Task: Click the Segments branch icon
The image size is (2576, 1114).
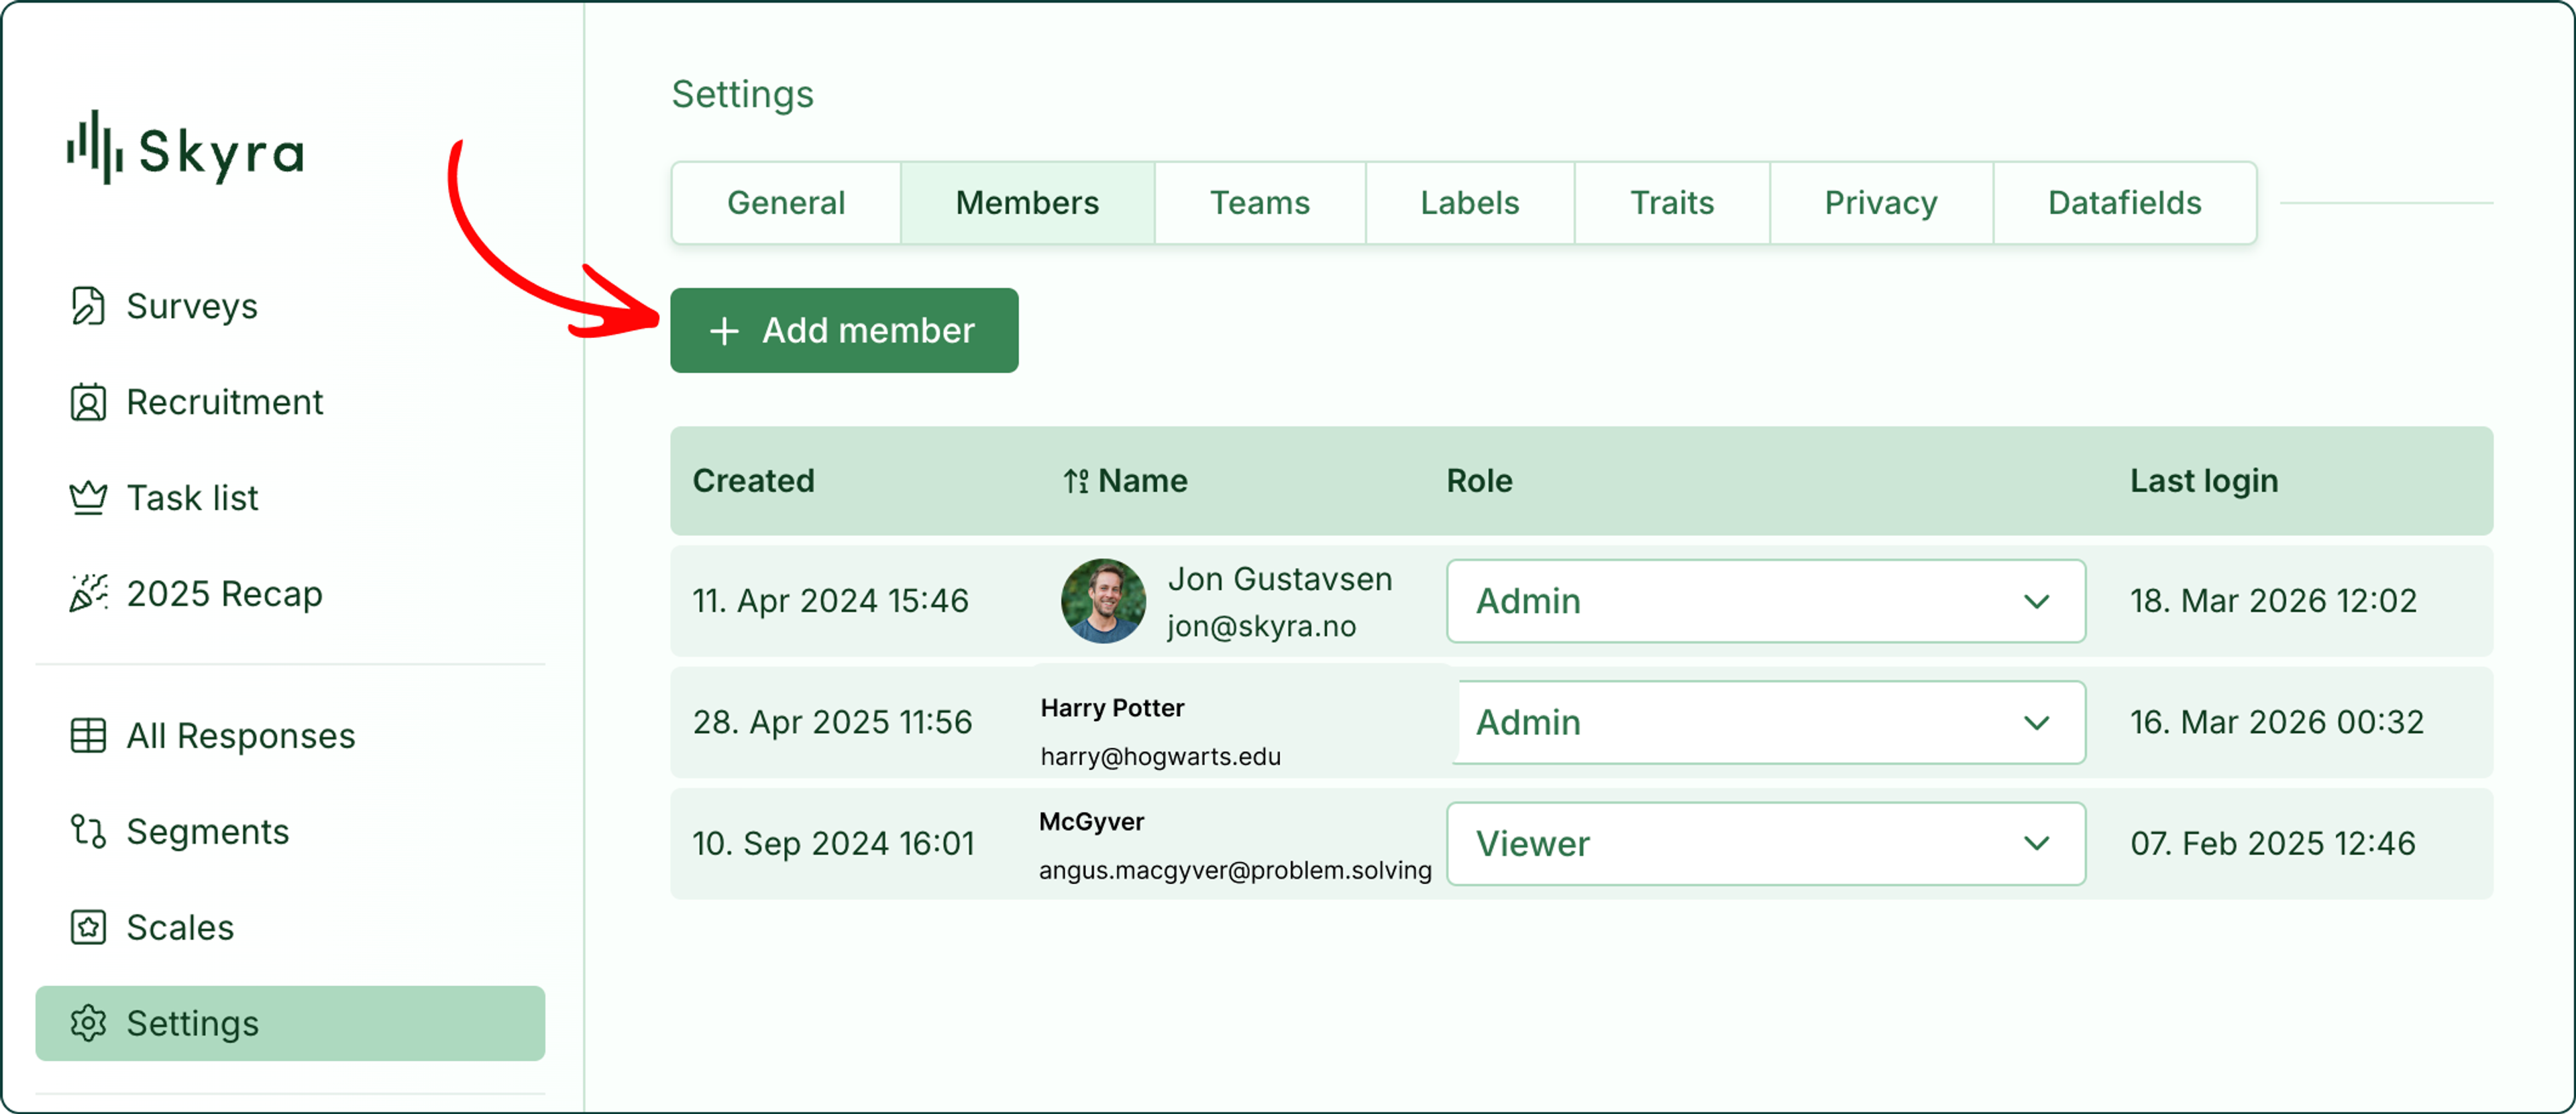Action: [x=88, y=831]
